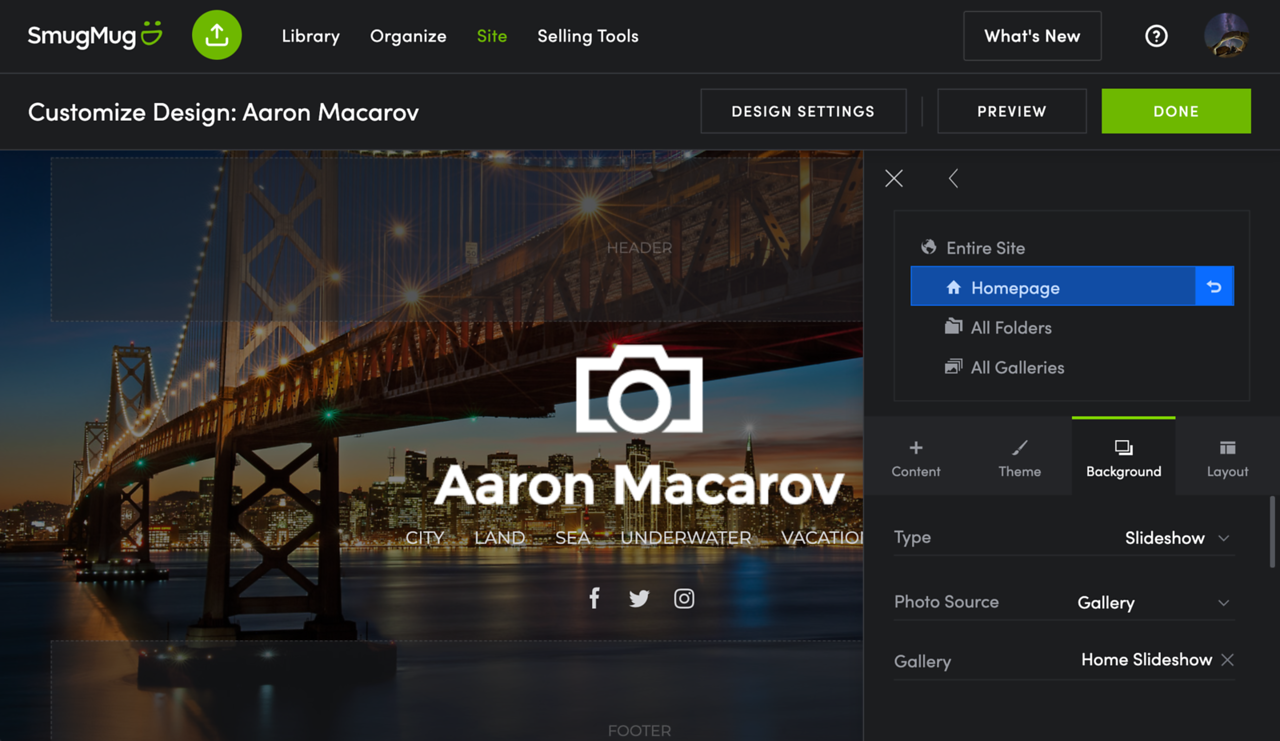This screenshot has height=741, width=1280.
Task: Click the FOOTER section label
Action: pyautogui.click(x=639, y=731)
